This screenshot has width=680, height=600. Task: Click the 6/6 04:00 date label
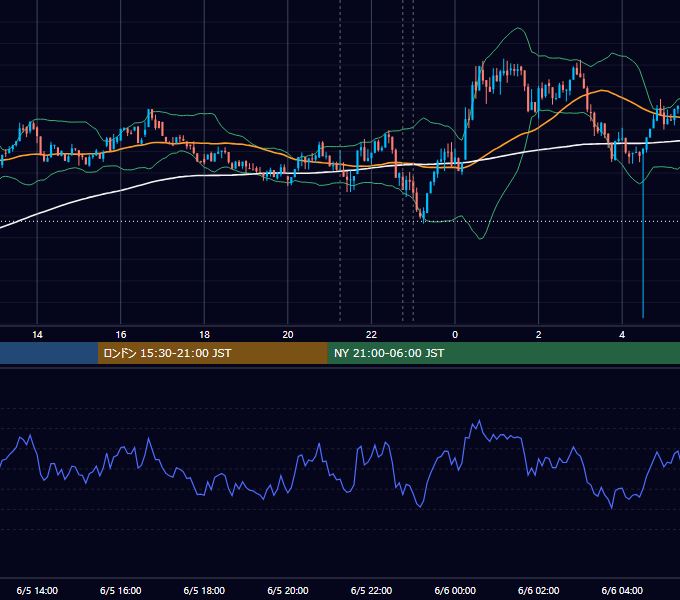pyautogui.click(x=622, y=590)
